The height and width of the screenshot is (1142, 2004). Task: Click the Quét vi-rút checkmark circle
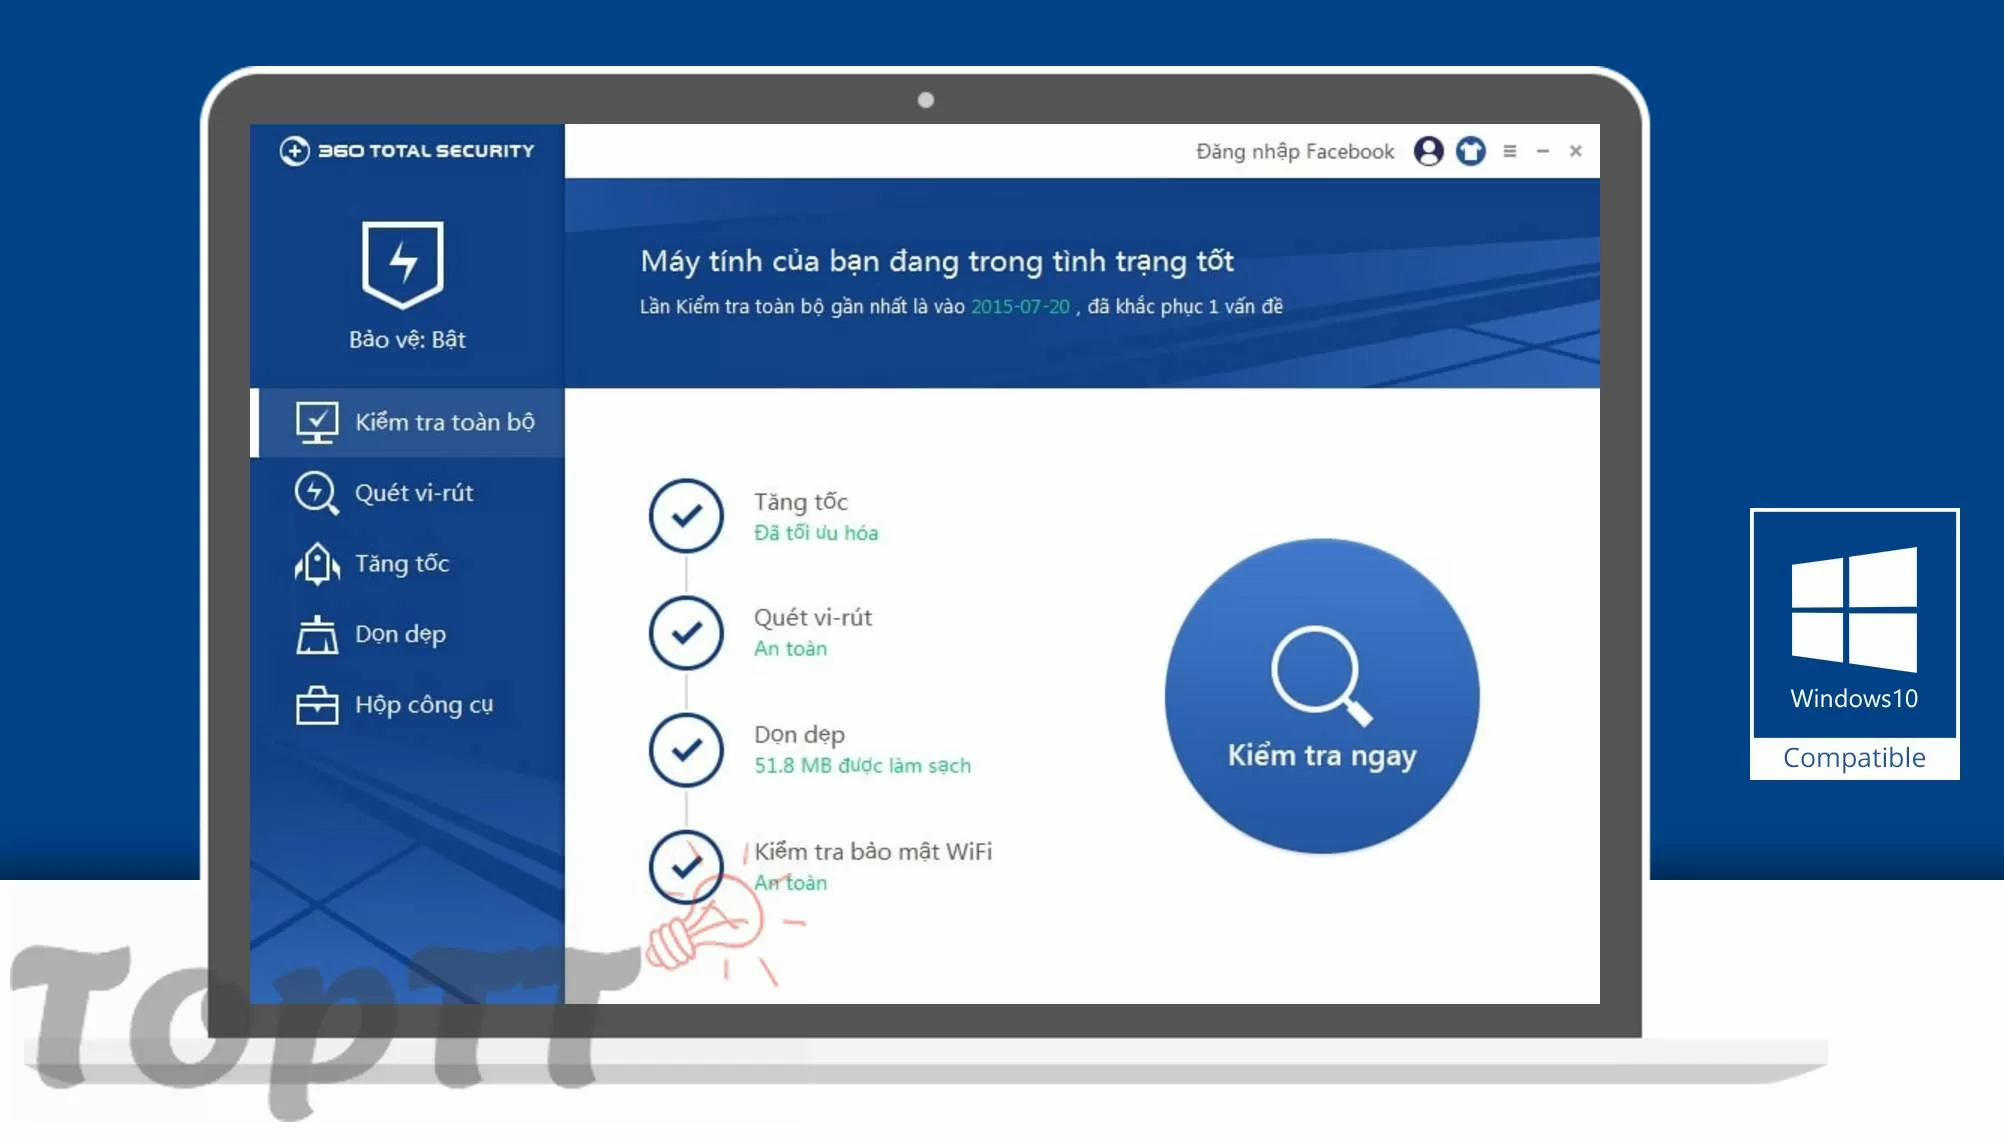[686, 633]
